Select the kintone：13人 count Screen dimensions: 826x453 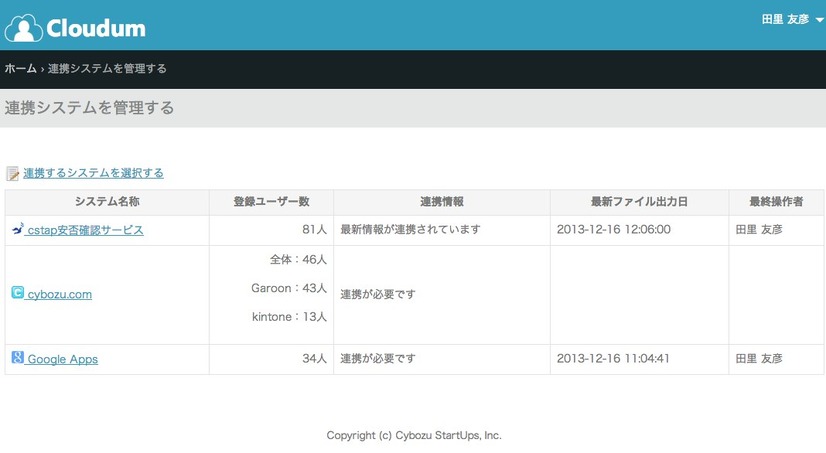click(289, 317)
